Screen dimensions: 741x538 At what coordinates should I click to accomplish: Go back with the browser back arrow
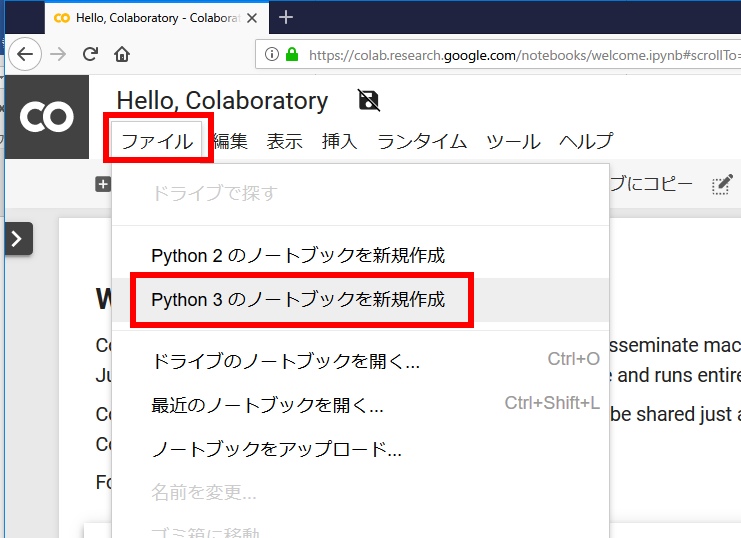pos(25,54)
